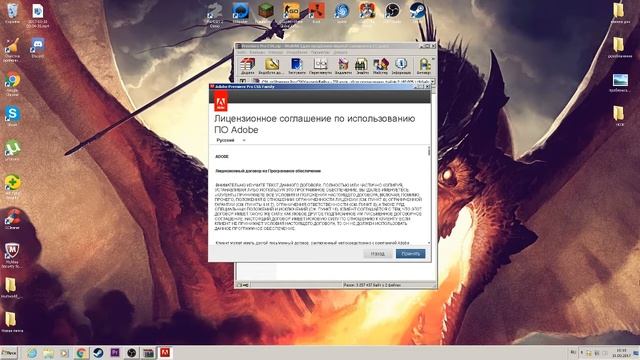This screenshot has height=360, width=640.
Task: Open Windows Media Player from the taskbar
Action: [x=64, y=353]
